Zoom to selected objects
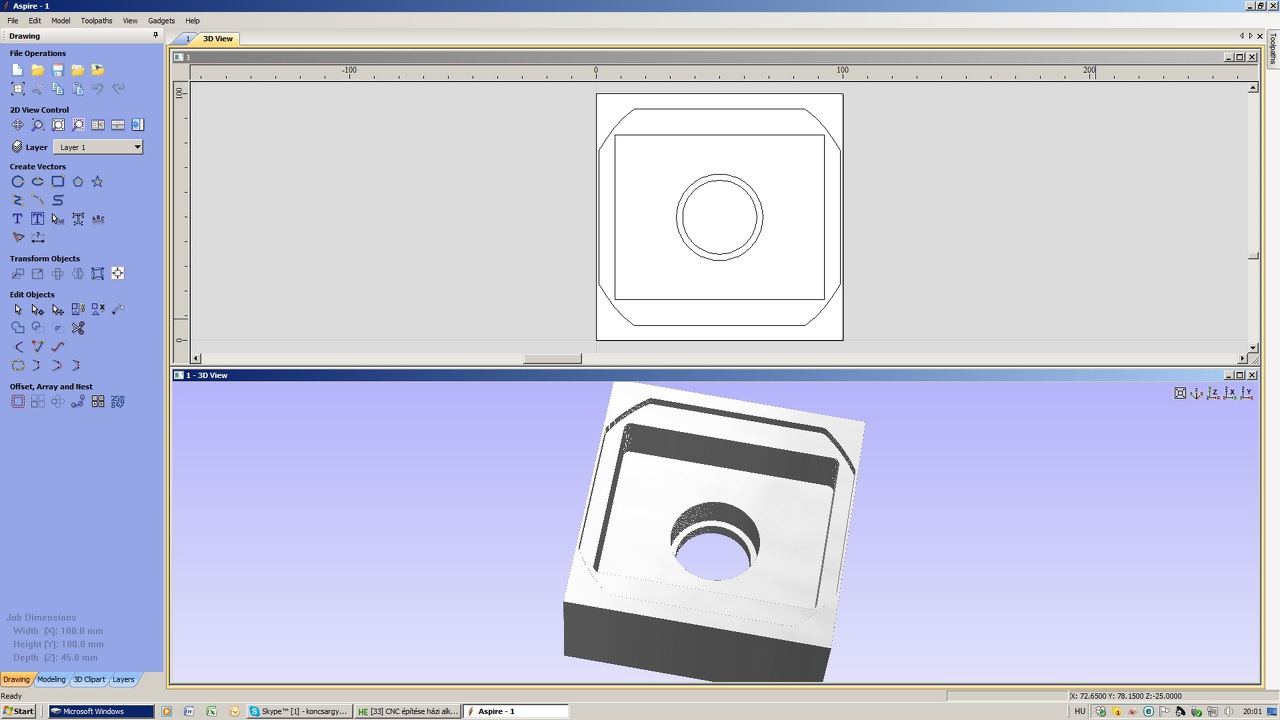This screenshot has width=1280, height=720. (78, 125)
